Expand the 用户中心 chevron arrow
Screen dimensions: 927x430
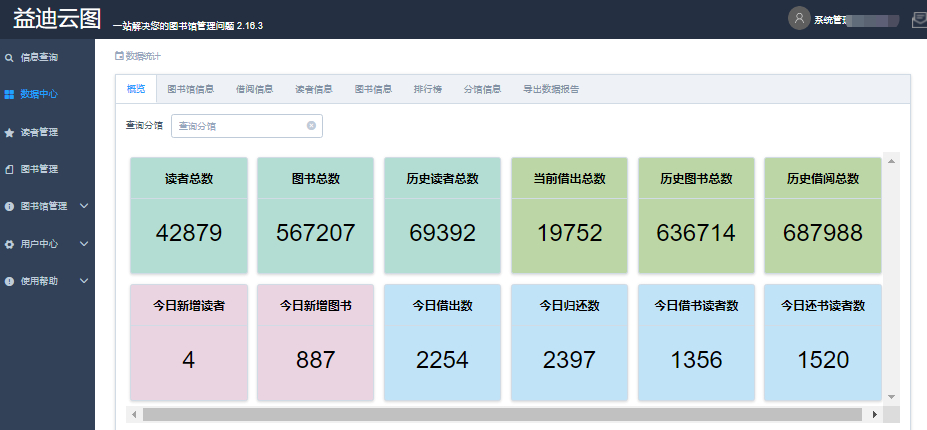84,244
